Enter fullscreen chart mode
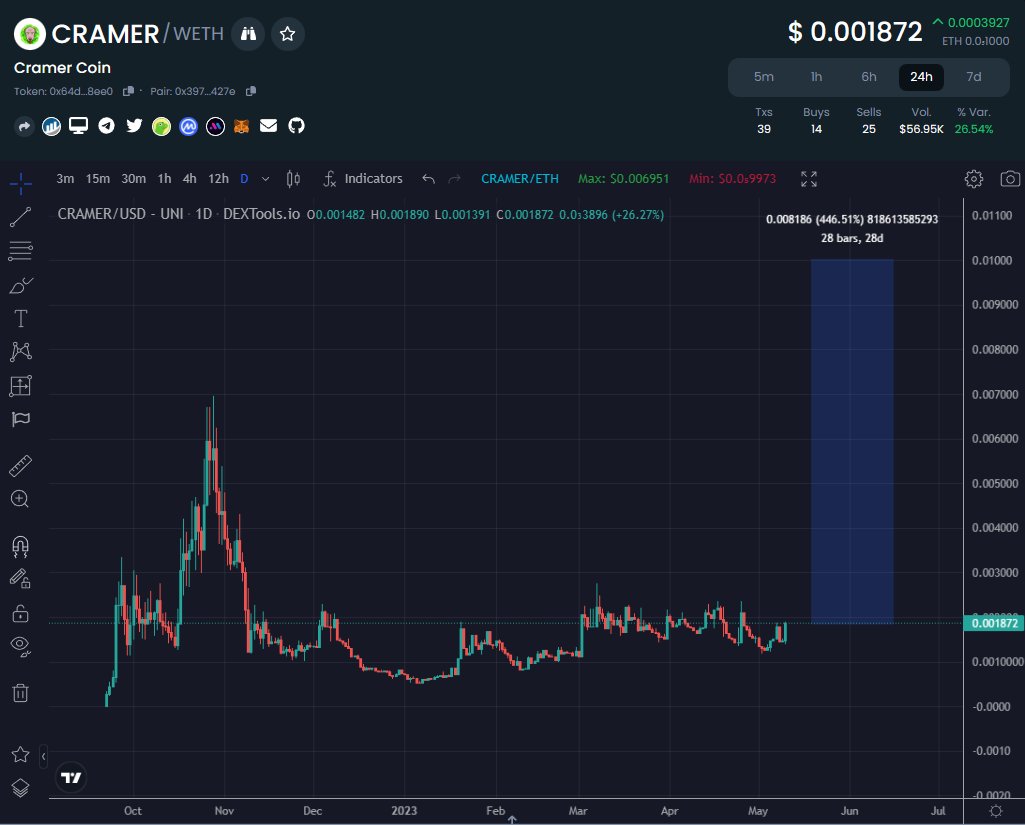 tap(809, 178)
